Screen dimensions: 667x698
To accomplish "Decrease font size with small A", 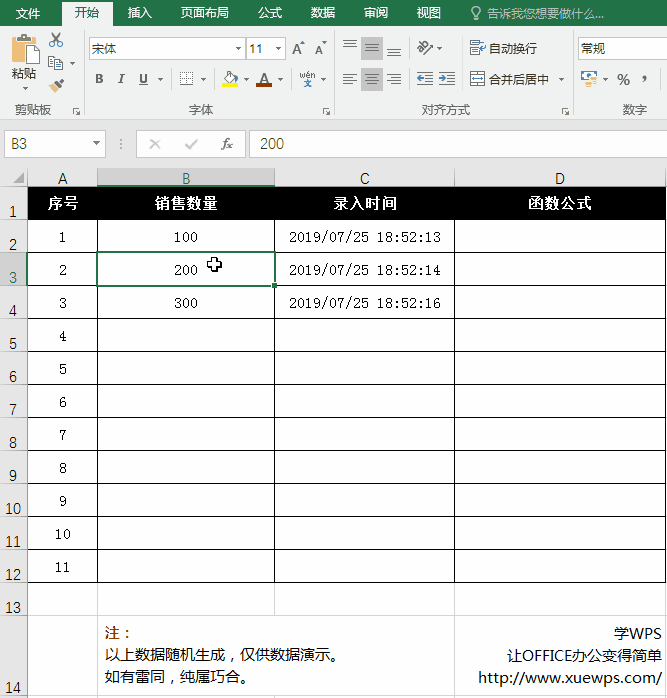I will (320, 49).
